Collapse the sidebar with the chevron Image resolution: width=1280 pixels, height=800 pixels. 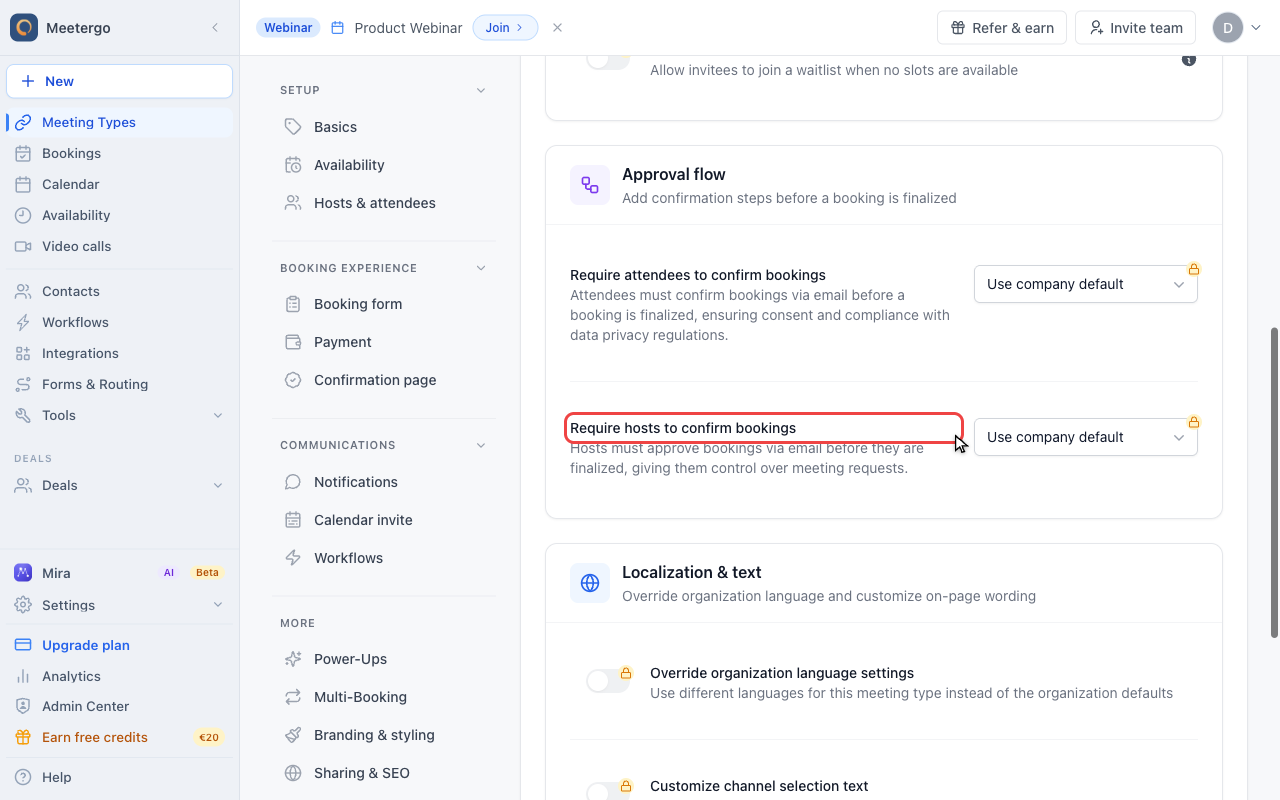pos(215,28)
